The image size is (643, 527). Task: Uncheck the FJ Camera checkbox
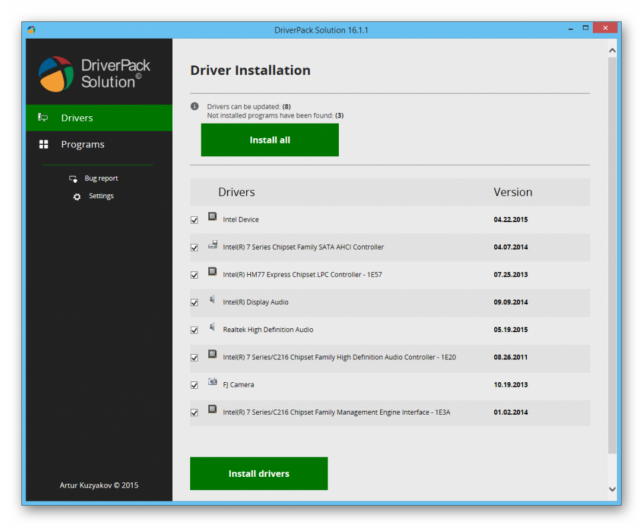194,385
